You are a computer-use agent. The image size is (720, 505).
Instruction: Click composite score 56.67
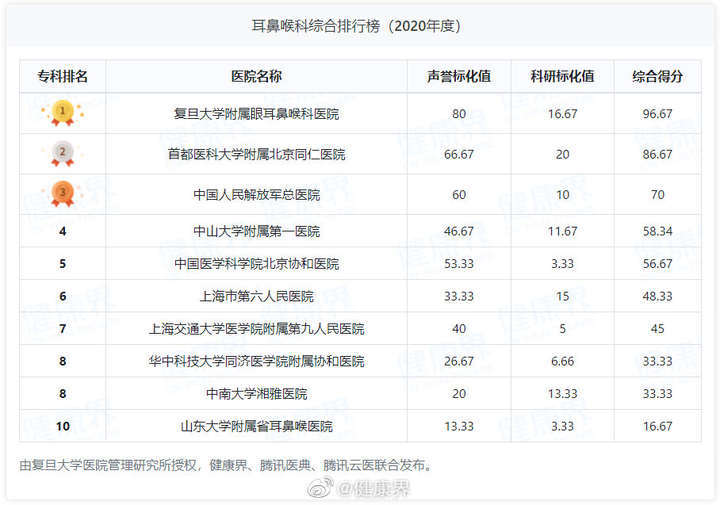point(658,264)
